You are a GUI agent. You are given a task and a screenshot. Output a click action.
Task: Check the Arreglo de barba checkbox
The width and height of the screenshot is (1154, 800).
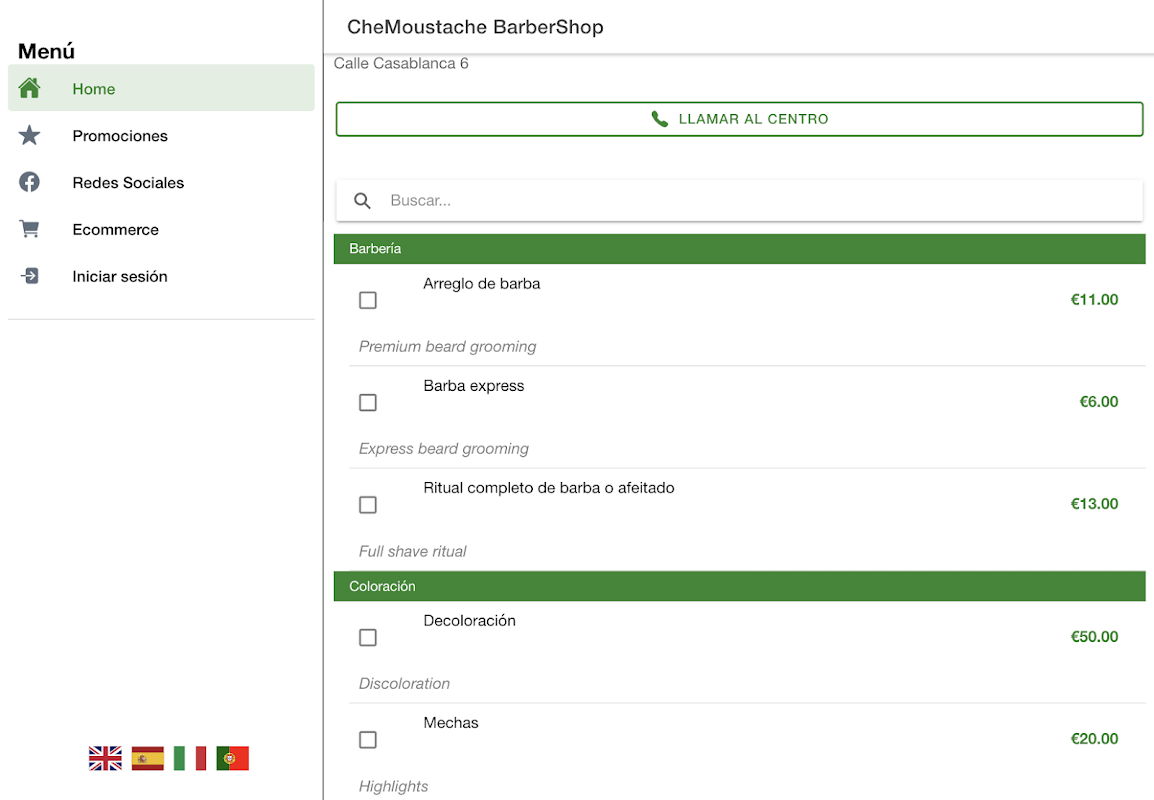[368, 300]
